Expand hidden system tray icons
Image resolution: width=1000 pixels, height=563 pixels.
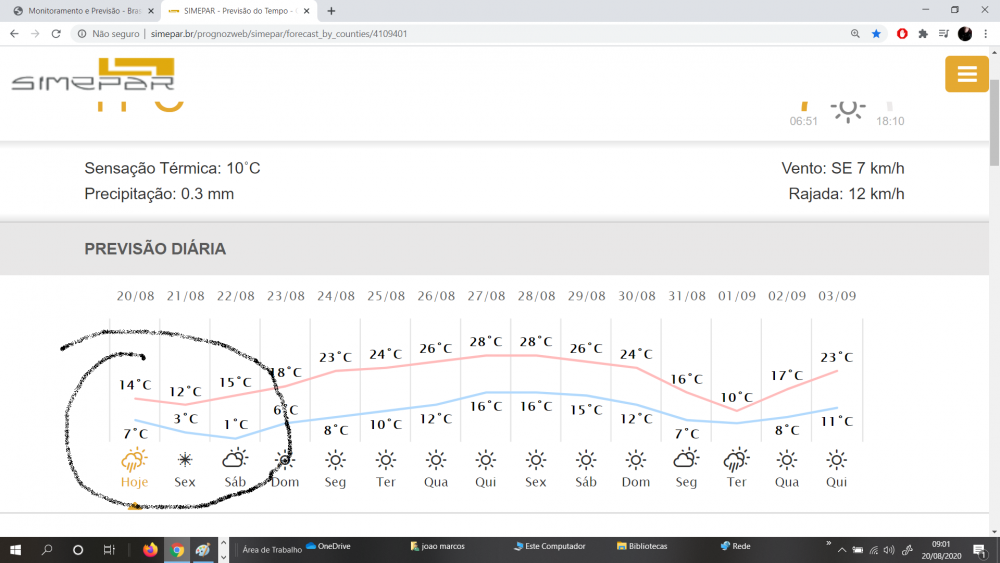[x=842, y=550]
